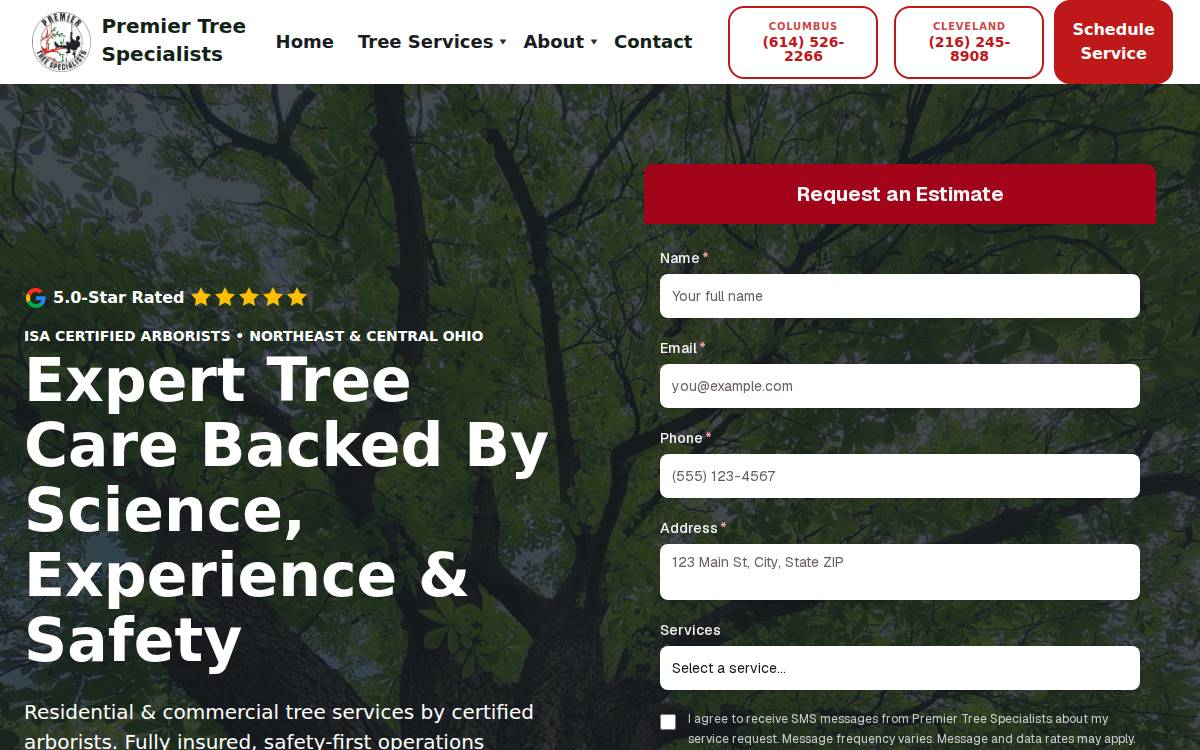This screenshot has height=750, width=1200.
Task: Focus the Email input field
Action: click(x=900, y=386)
